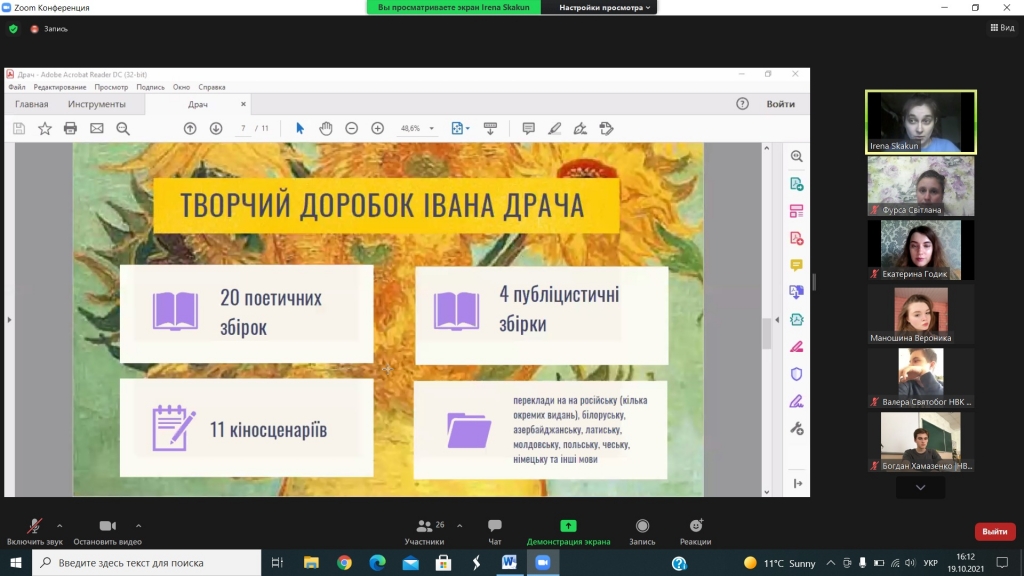Viewport: 1024px width, 576px height.
Task: Open the zoom percentage dropdown arrow
Action: coord(432,129)
